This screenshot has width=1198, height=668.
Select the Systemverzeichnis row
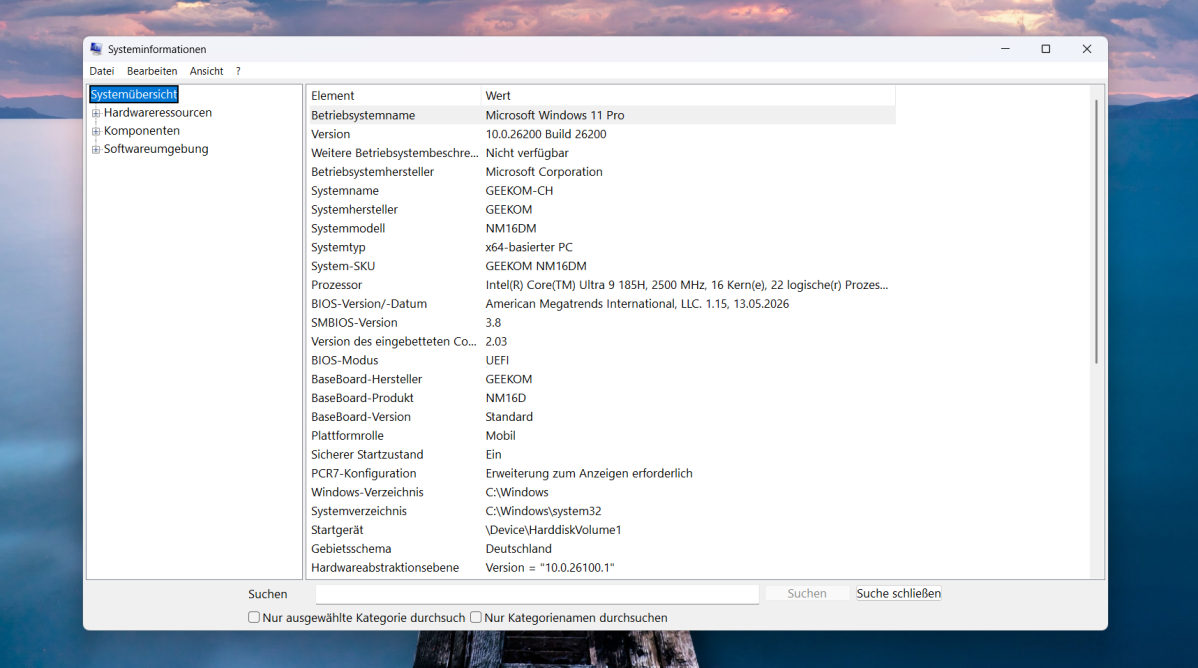tap(601, 511)
